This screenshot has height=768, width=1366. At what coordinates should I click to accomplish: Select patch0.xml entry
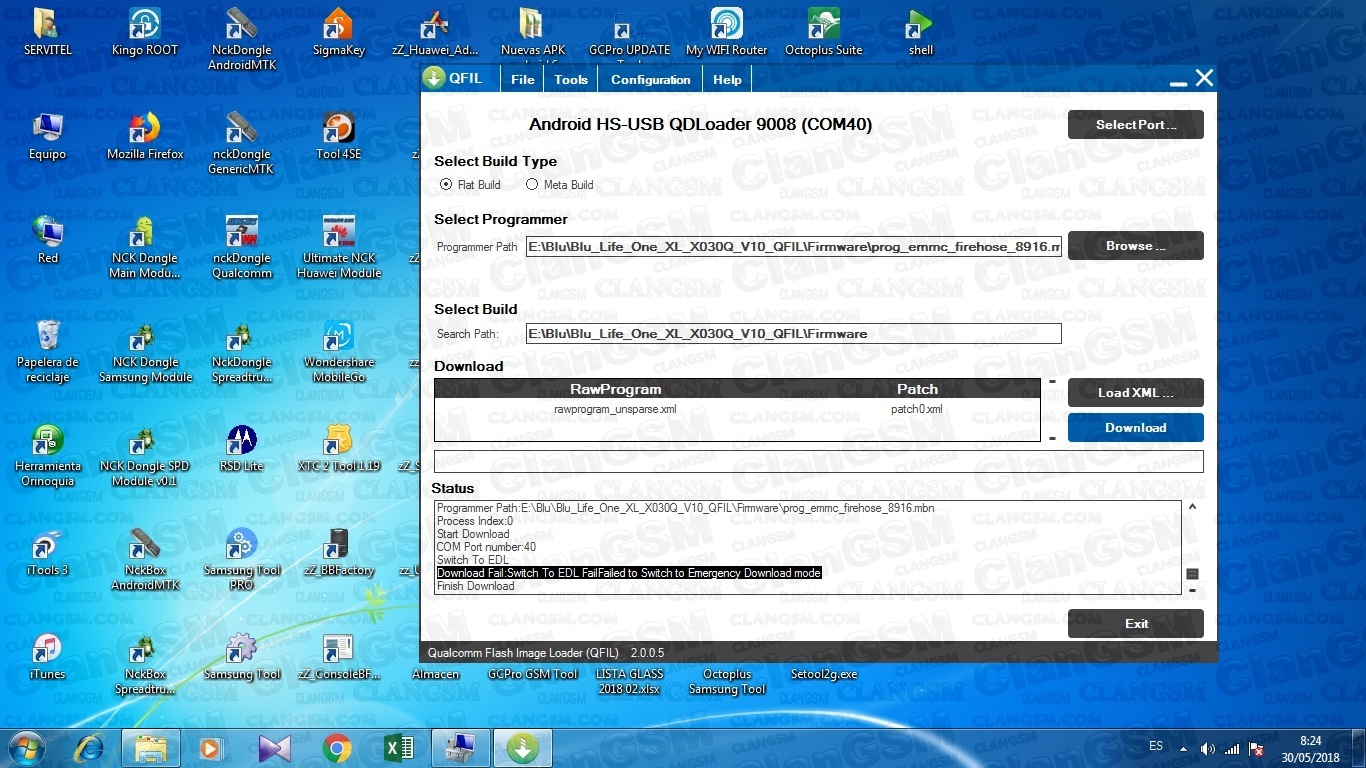[917, 409]
